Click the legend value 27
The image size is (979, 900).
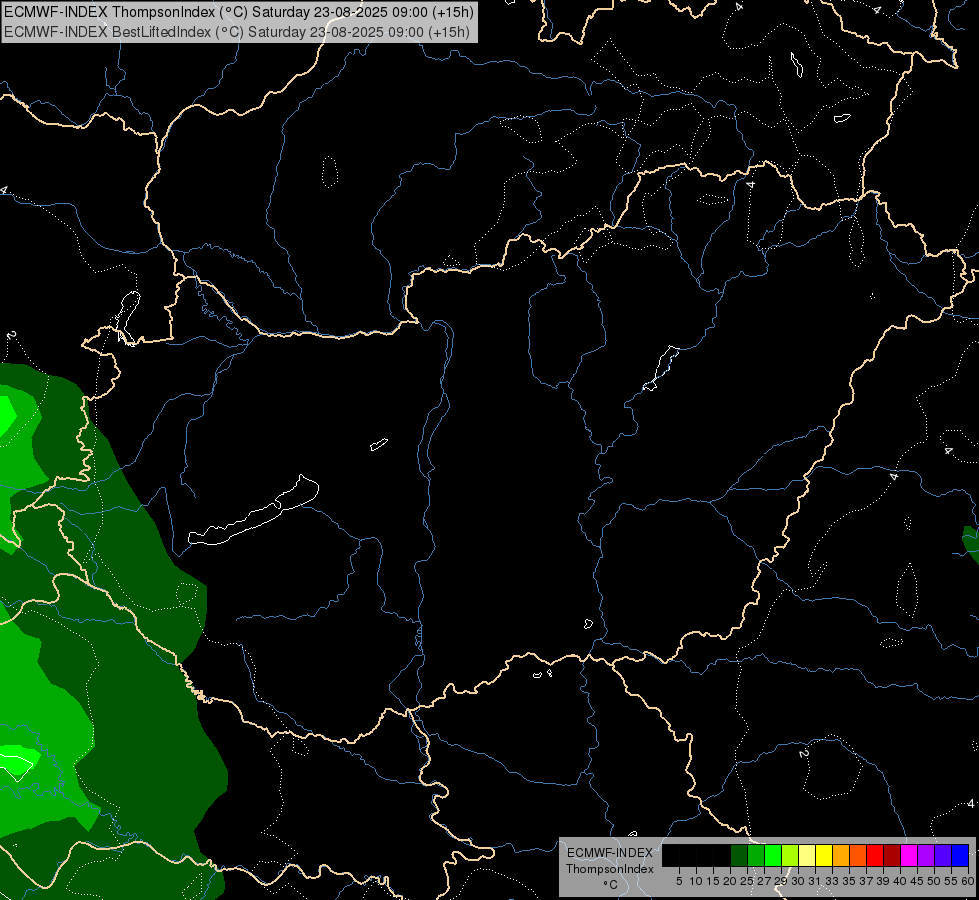[764, 881]
